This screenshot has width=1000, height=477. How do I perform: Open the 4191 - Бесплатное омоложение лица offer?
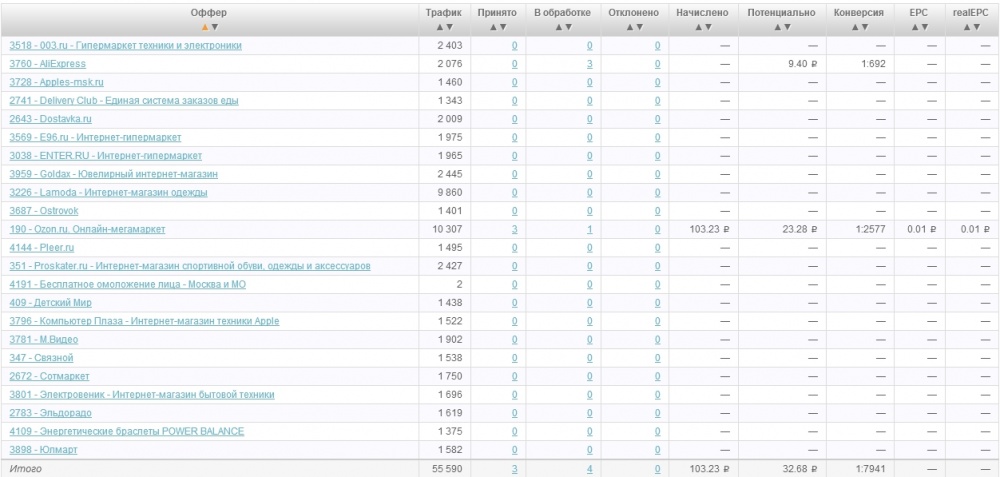click(x=128, y=284)
